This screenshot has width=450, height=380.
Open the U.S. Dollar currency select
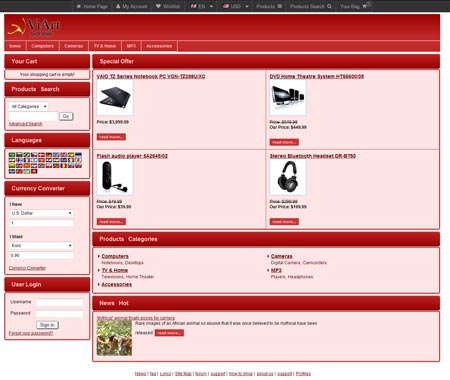click(x=41, y=213)
